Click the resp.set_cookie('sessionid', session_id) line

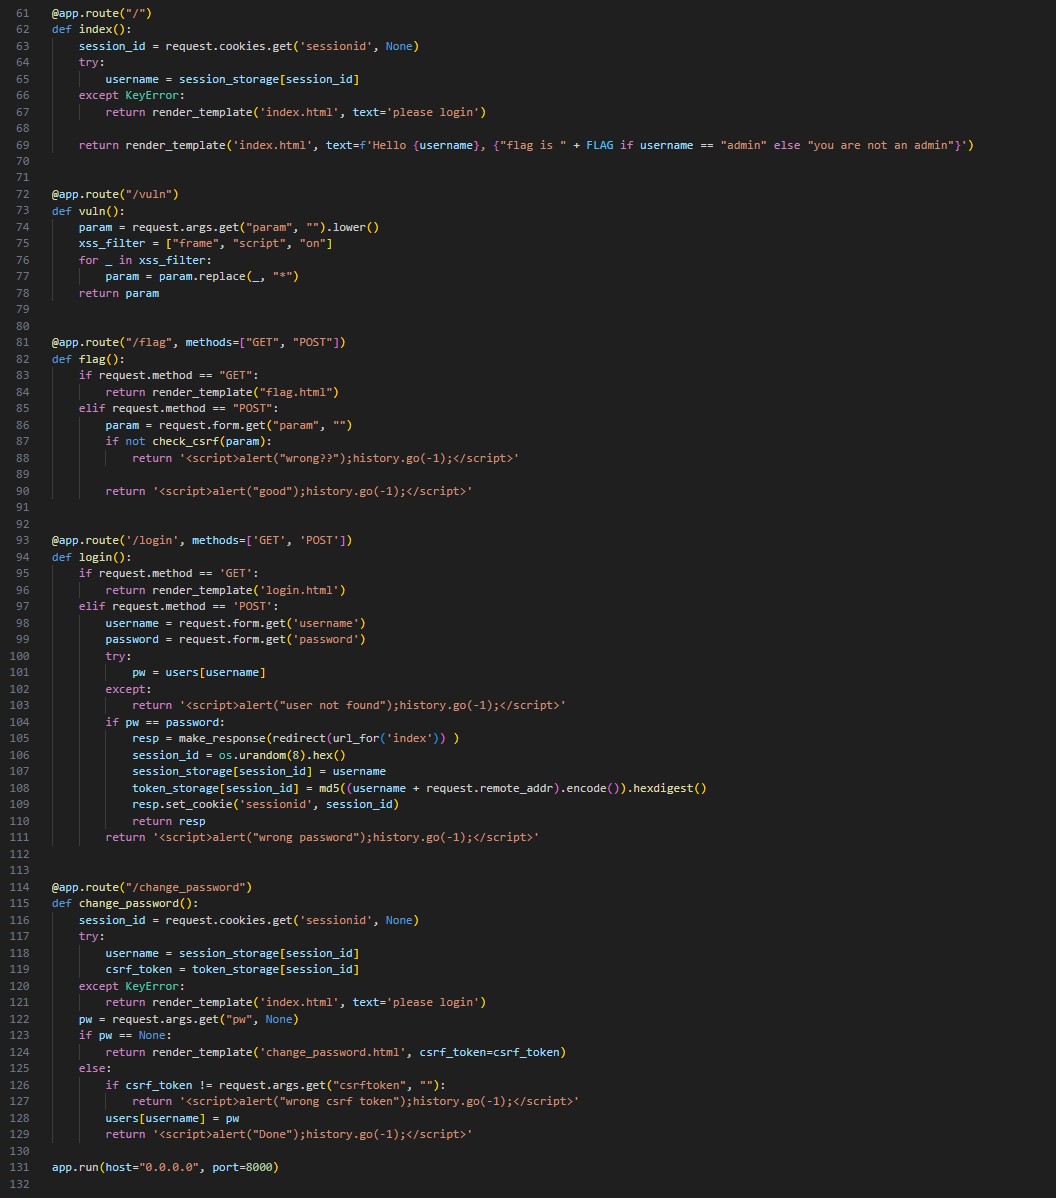265,804
